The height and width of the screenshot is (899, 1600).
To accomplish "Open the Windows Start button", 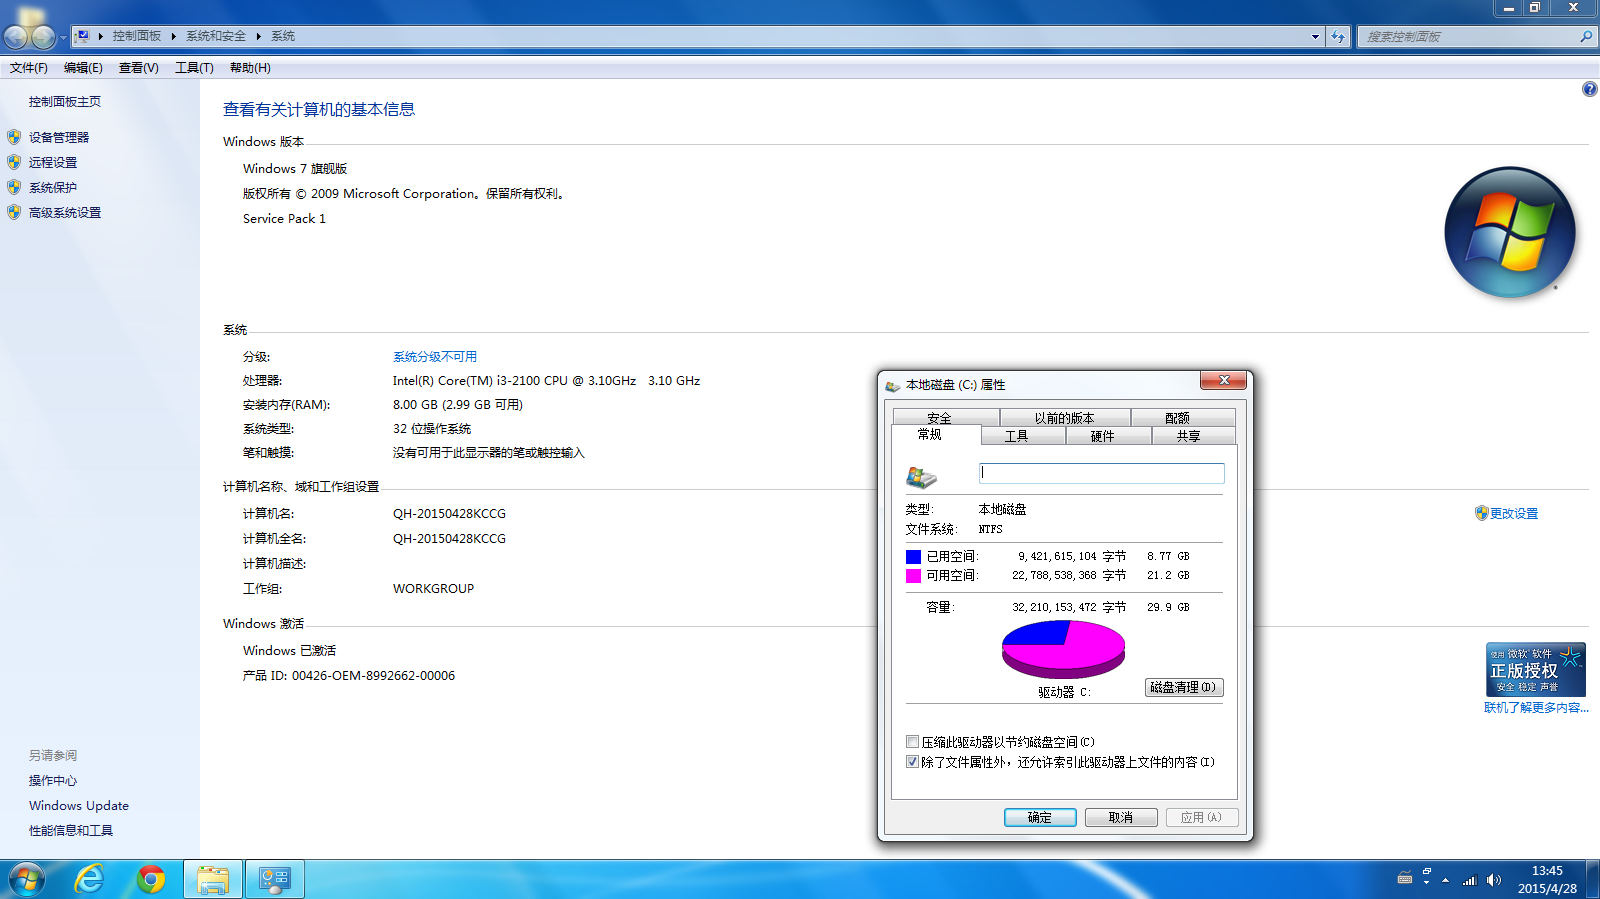I will pyautogui.click(x=27, y=879).
